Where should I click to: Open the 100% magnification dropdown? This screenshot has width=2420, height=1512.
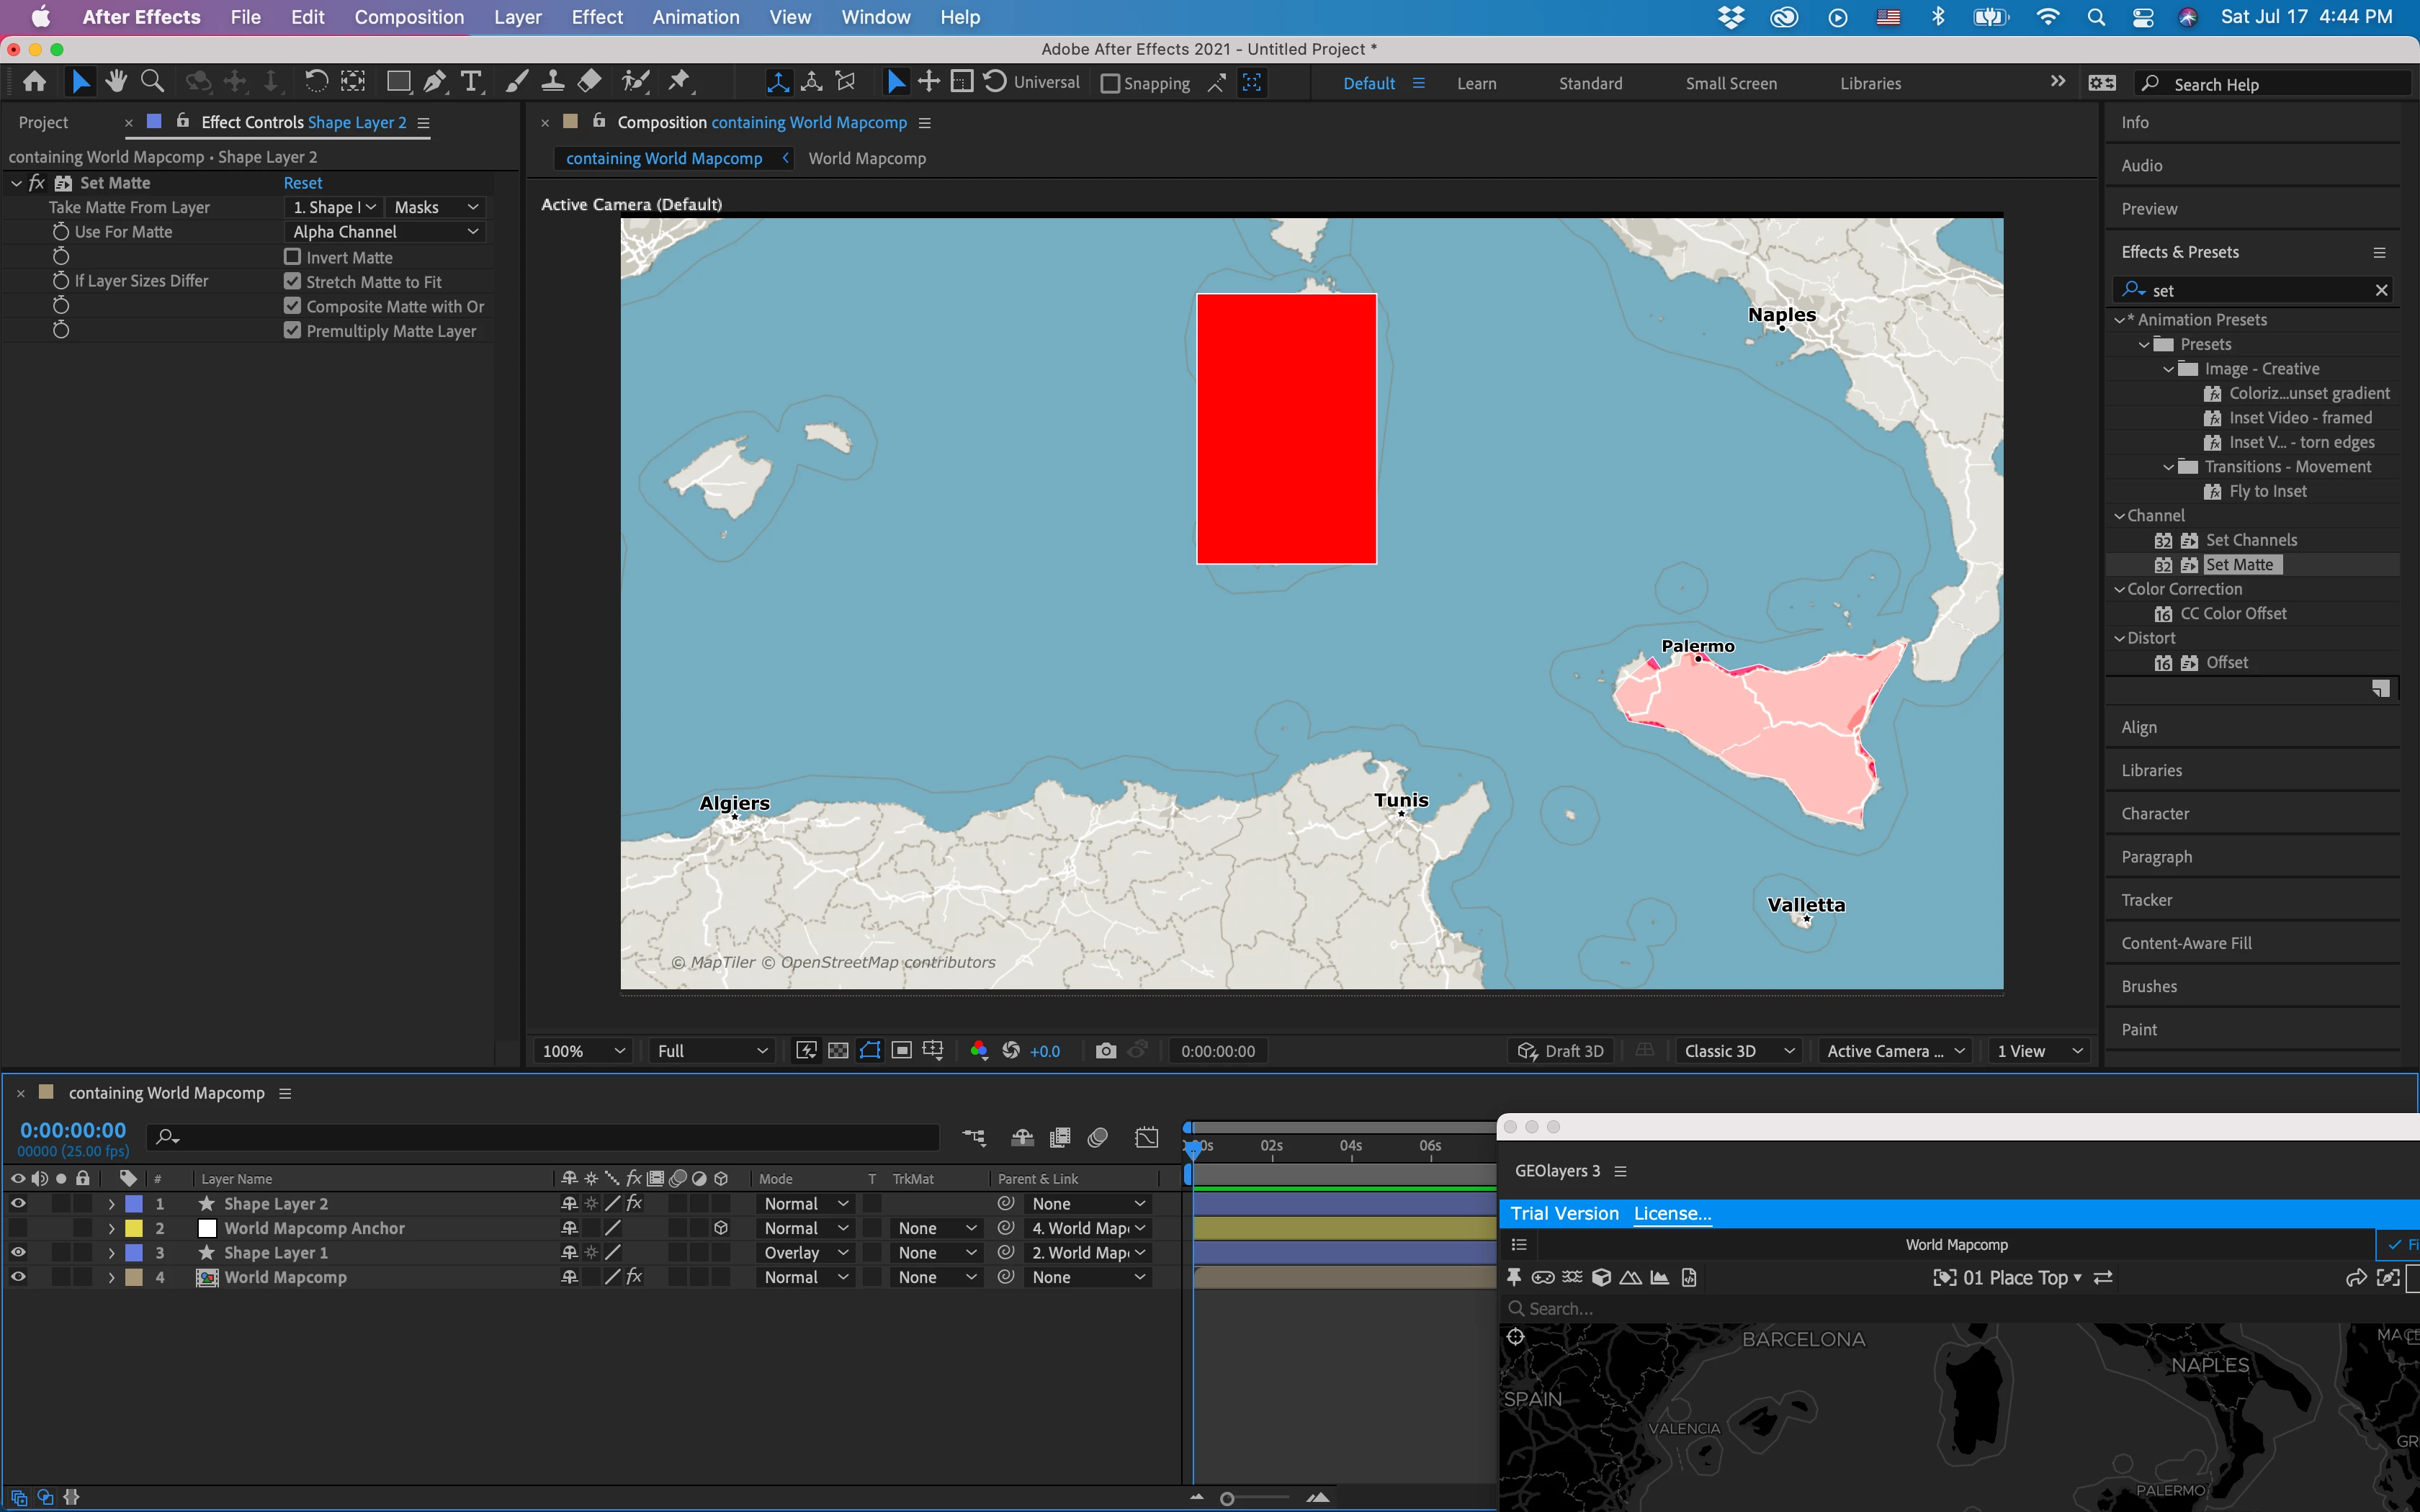coord(583,1051)
